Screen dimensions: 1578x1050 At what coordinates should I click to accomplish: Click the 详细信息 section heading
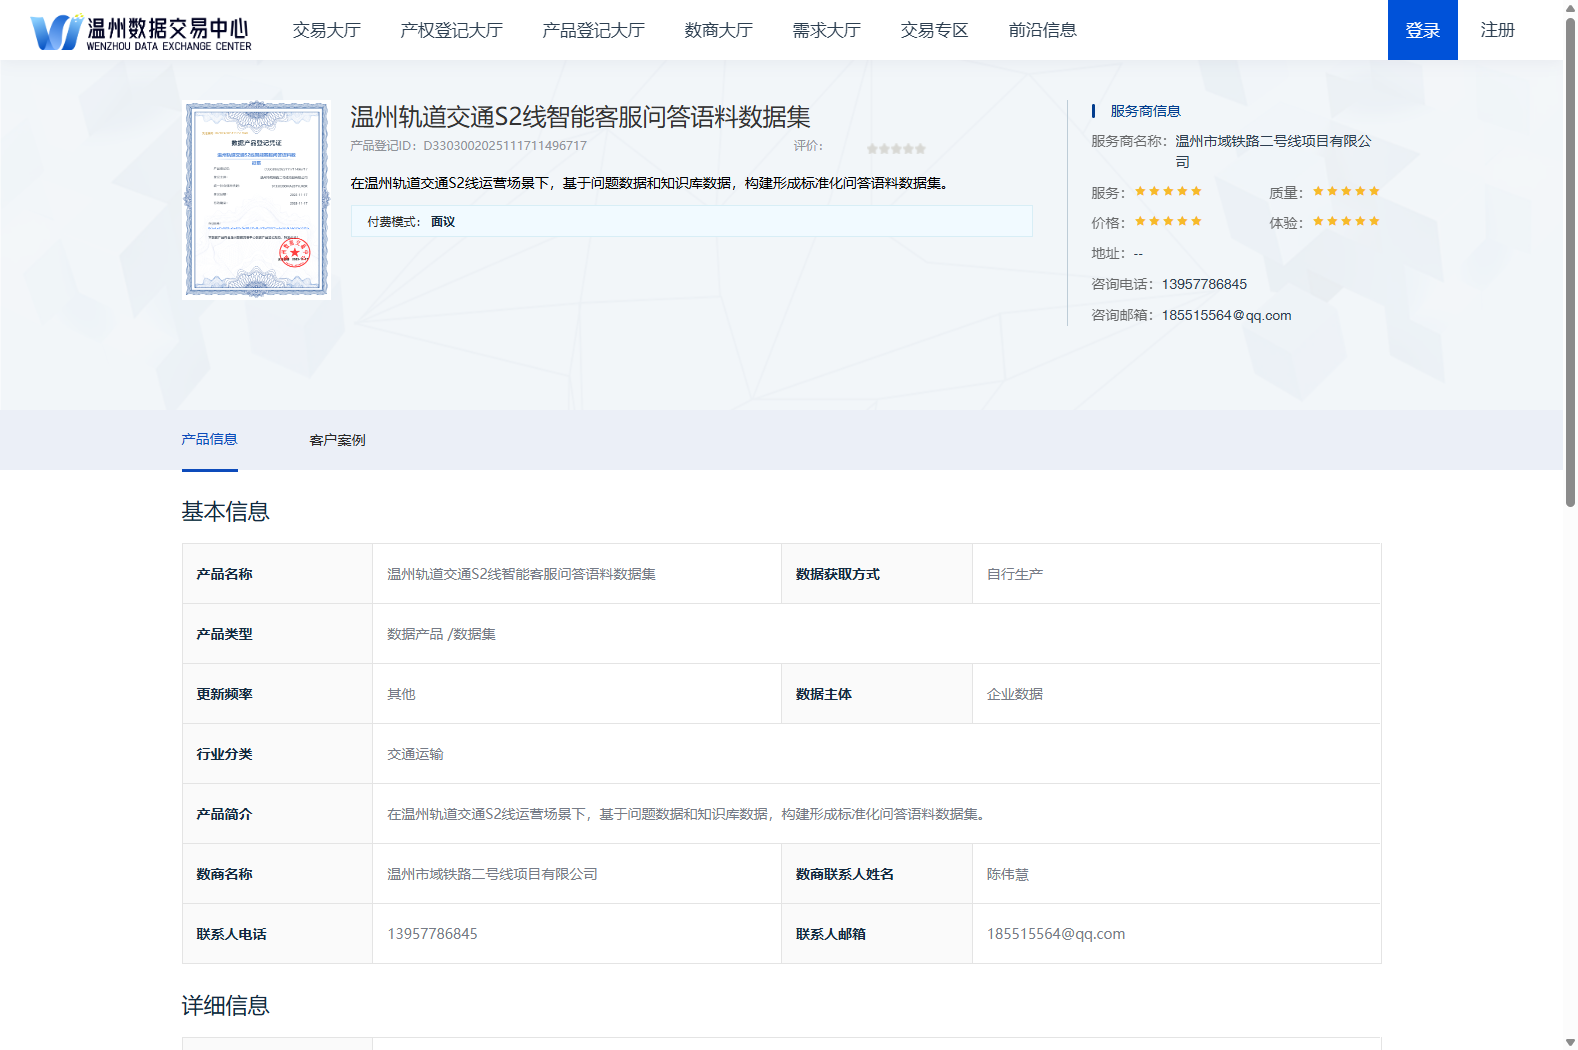[226, 1006]
